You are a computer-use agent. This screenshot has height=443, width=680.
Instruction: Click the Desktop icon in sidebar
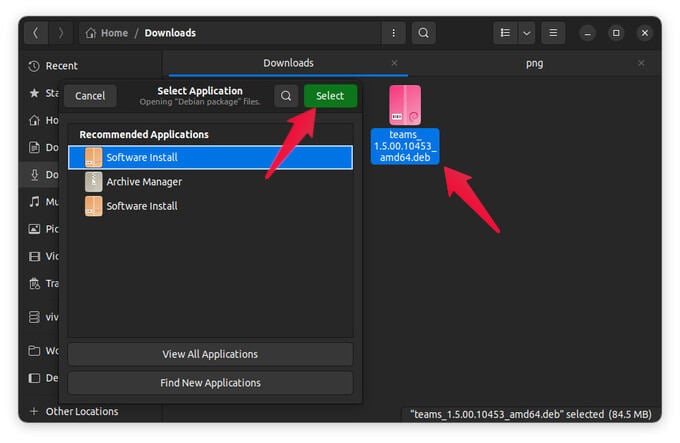pyautogui.click(x=34, y=378)
